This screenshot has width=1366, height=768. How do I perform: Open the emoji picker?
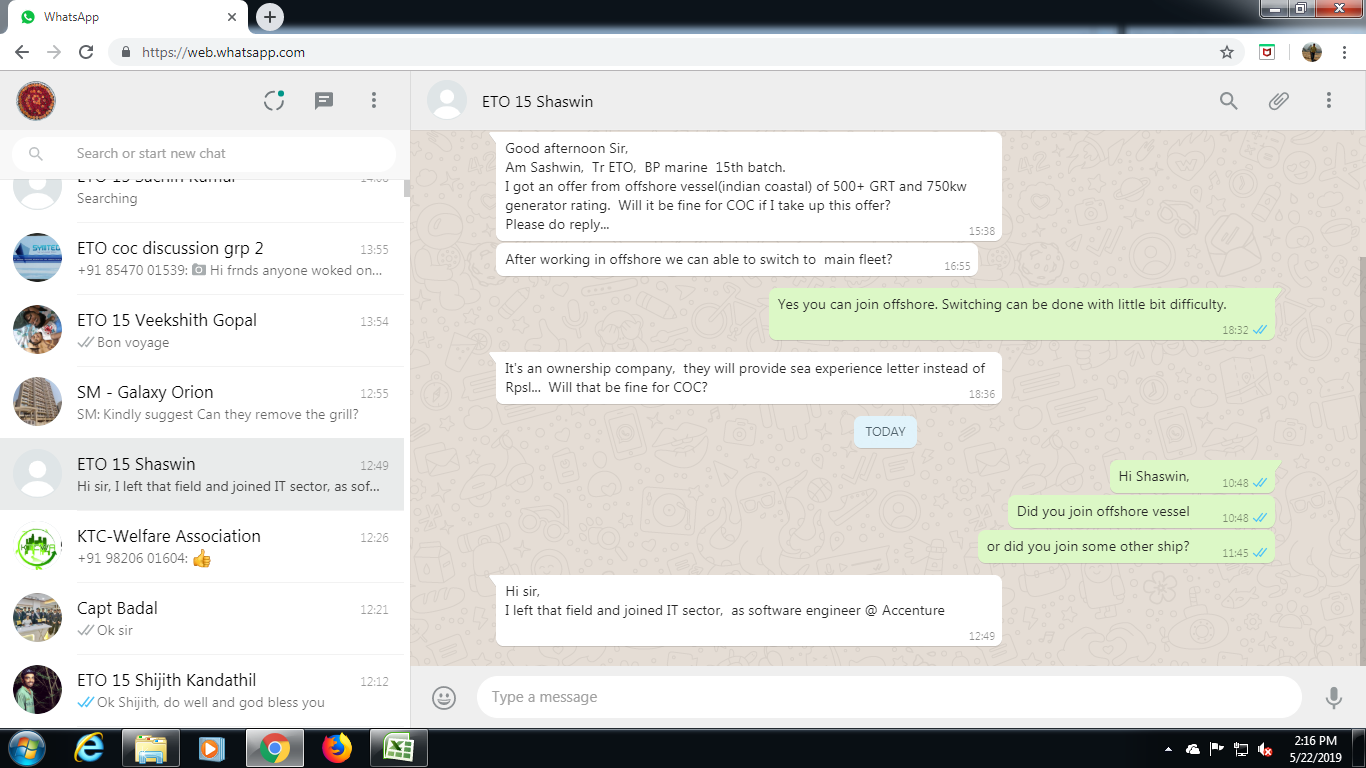pyautogui.click(x=444, y=697)
